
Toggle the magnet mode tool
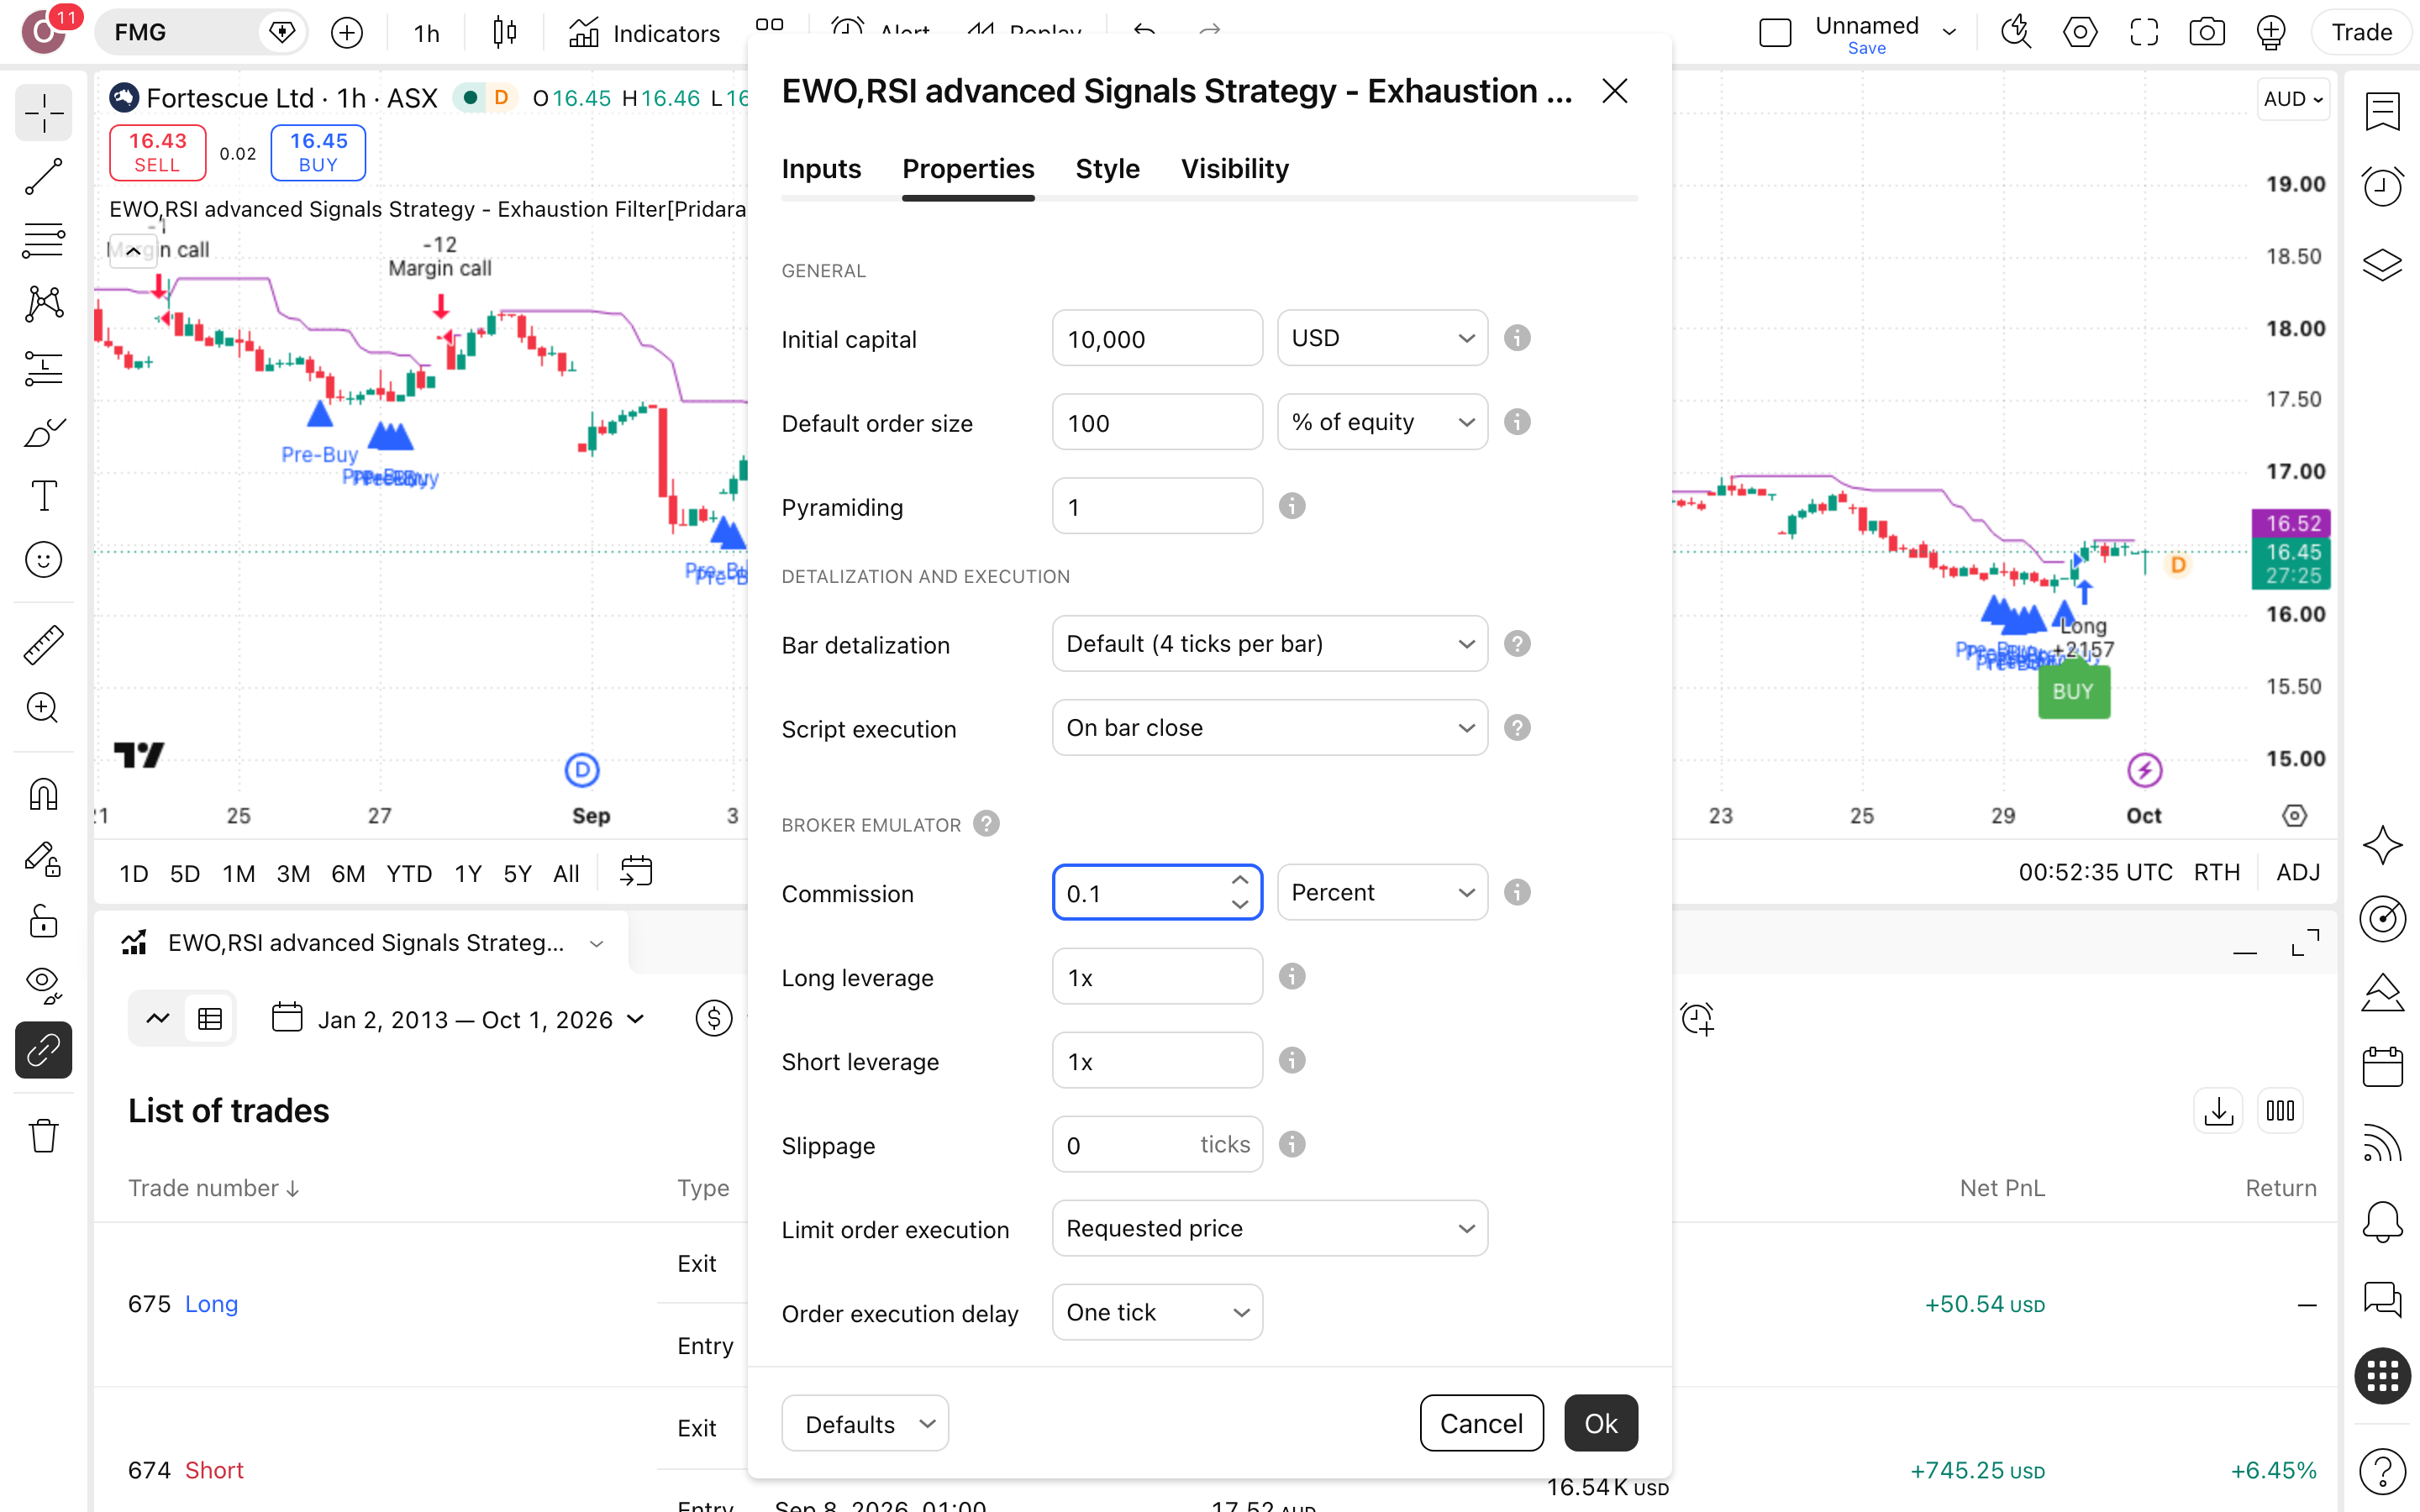tap(43, 794)
